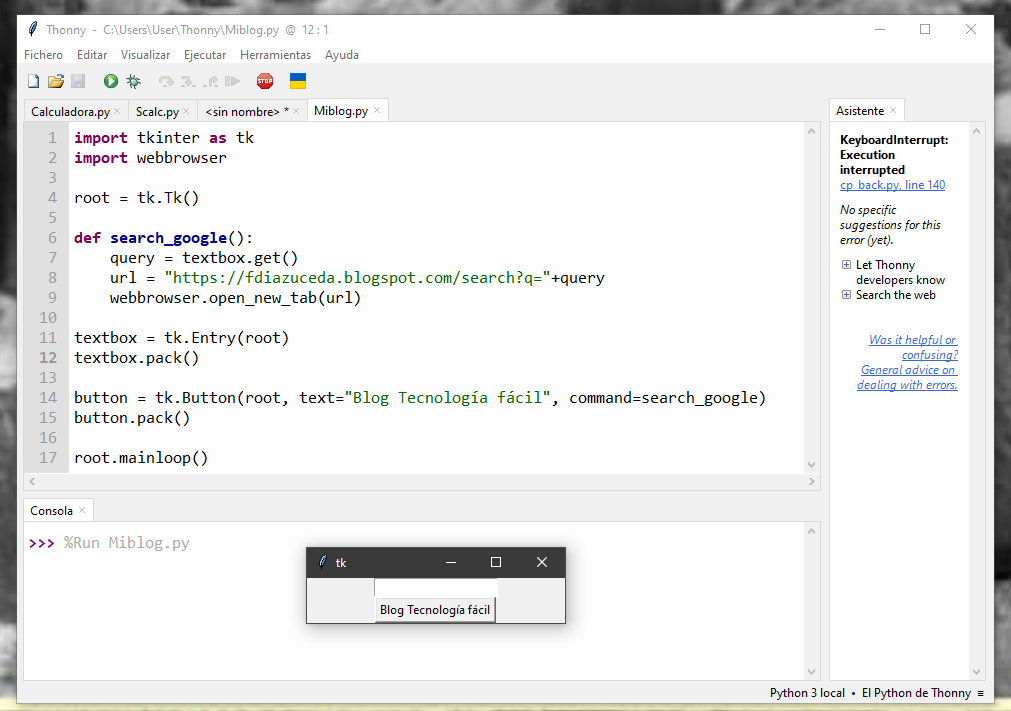
Task: Click the webbrowser.open_new_tab(url) line
Action: pos(235,298)
